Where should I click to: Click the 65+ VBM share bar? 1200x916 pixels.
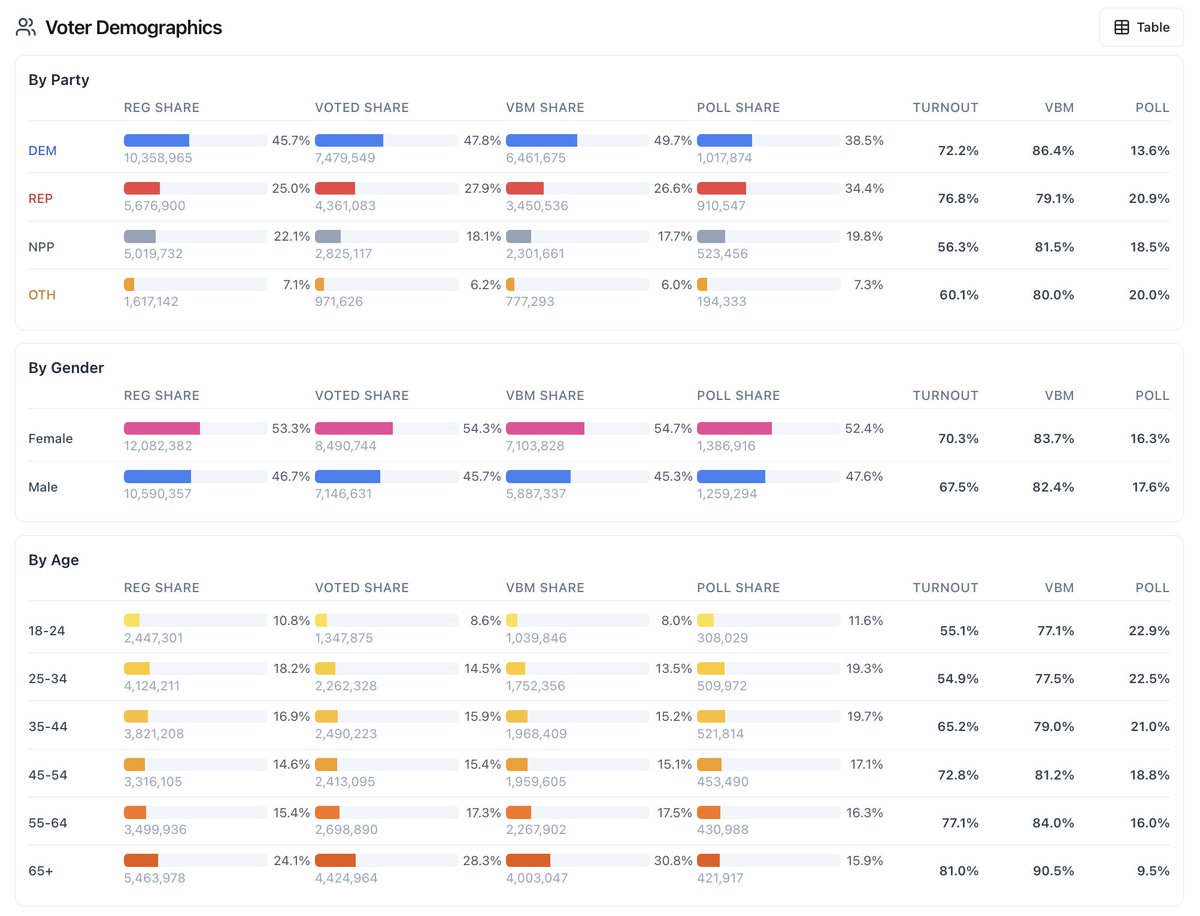[x=577, y=861]
